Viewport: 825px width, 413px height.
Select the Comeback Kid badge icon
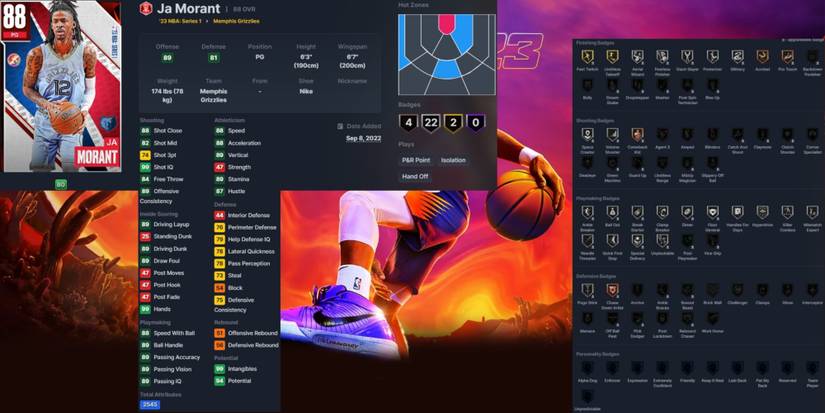pos(637,135)
